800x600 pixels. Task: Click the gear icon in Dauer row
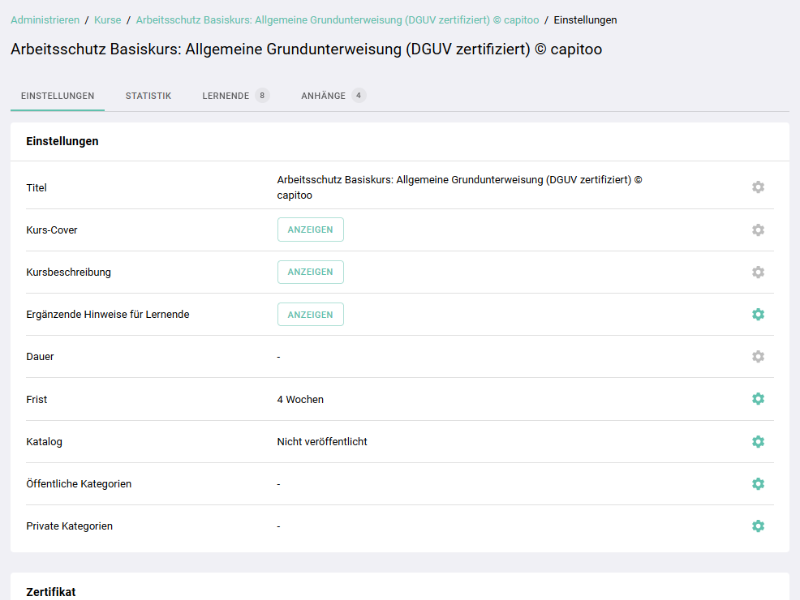[x=758, y=356]
